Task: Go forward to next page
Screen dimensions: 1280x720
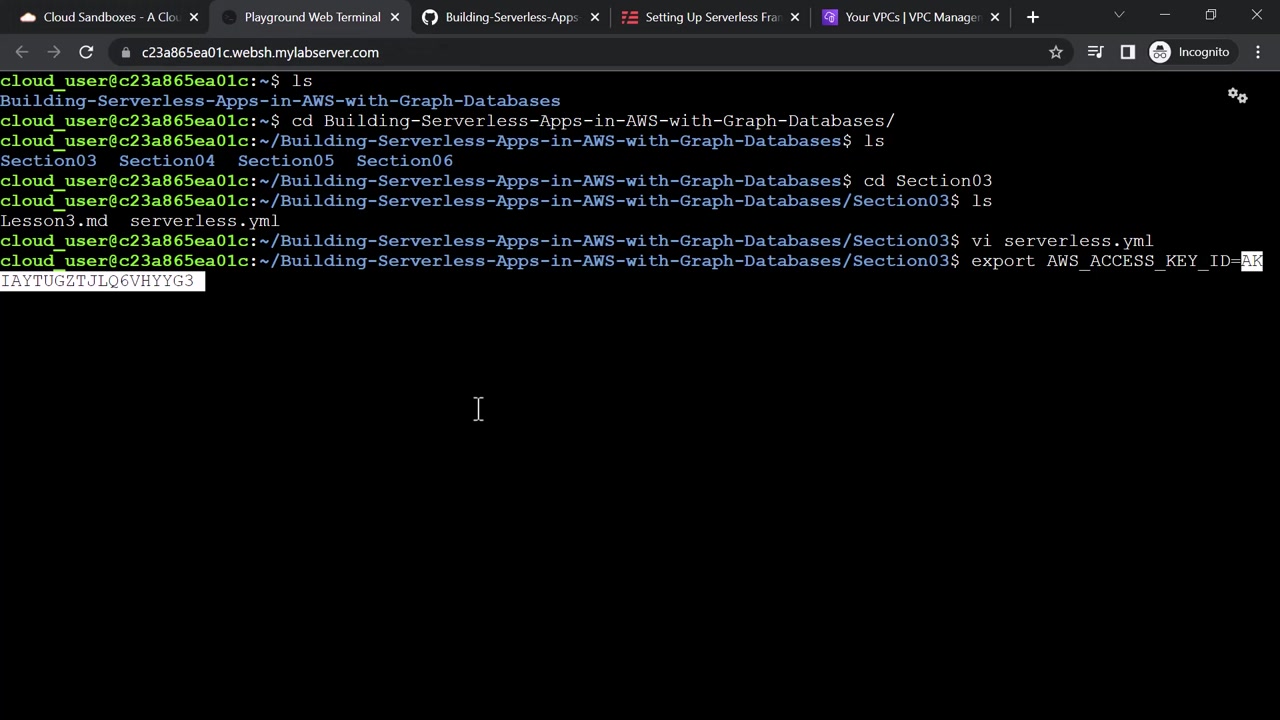Action: pyautogui.click(x=54, y=52)
